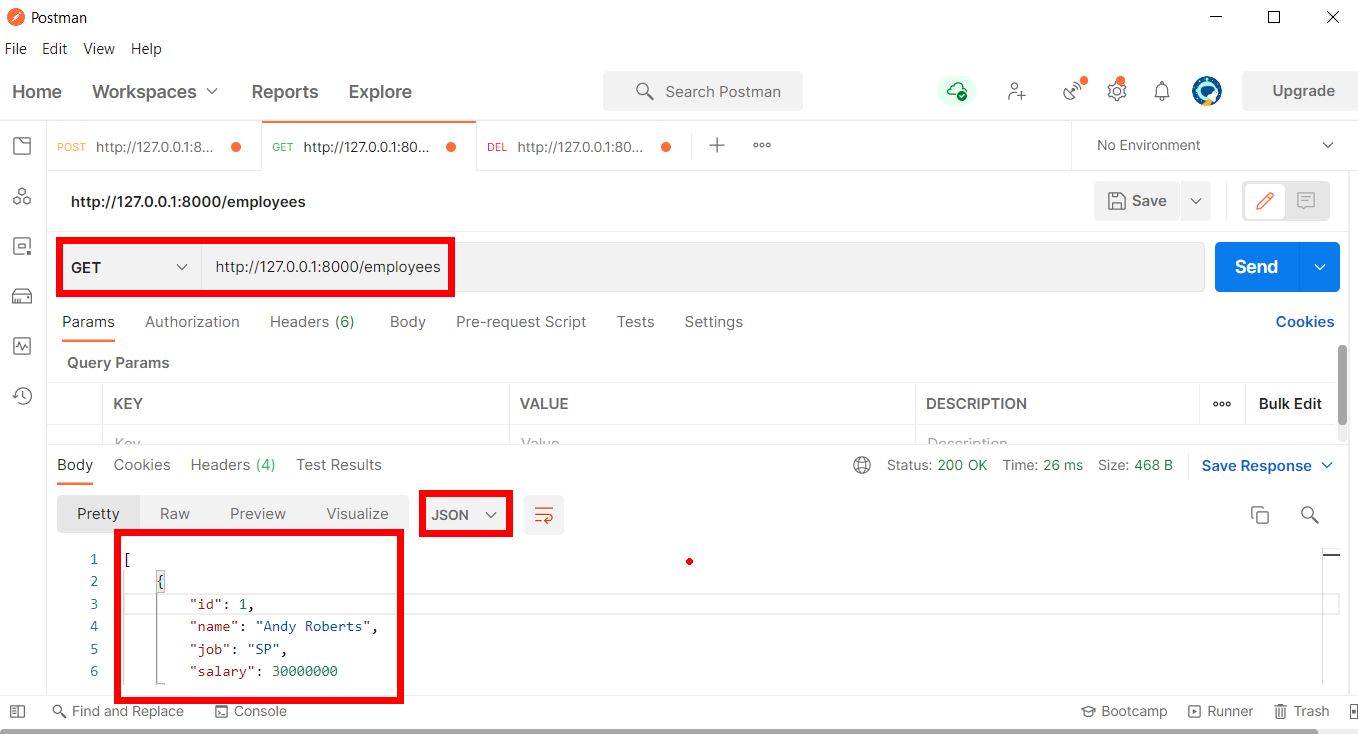Open the user avatar menu
Viewport: 1358px width, 734px height.
point(1207,91)
